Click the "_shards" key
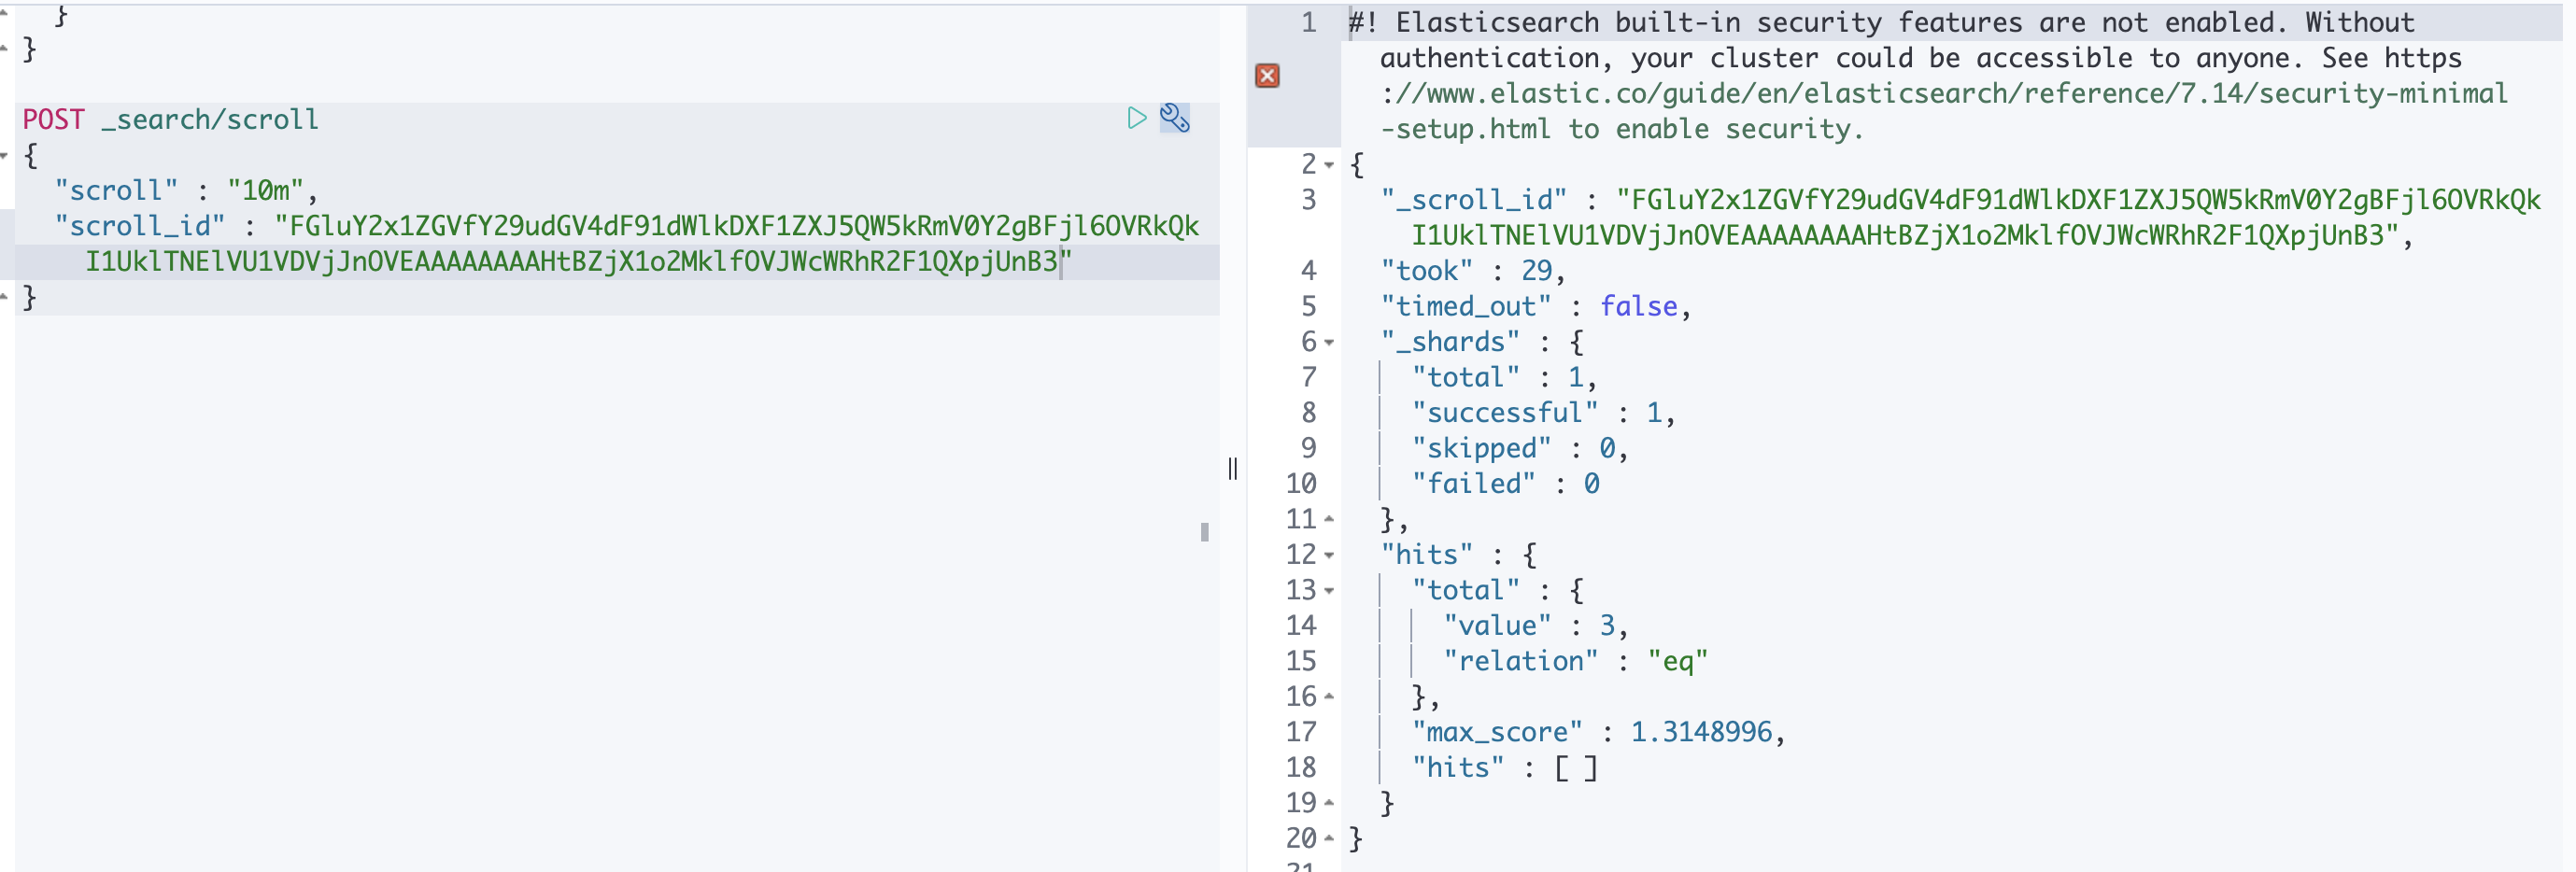Screen dimensions: 2576x872 pyautogui.click(x=1450, y=342)
